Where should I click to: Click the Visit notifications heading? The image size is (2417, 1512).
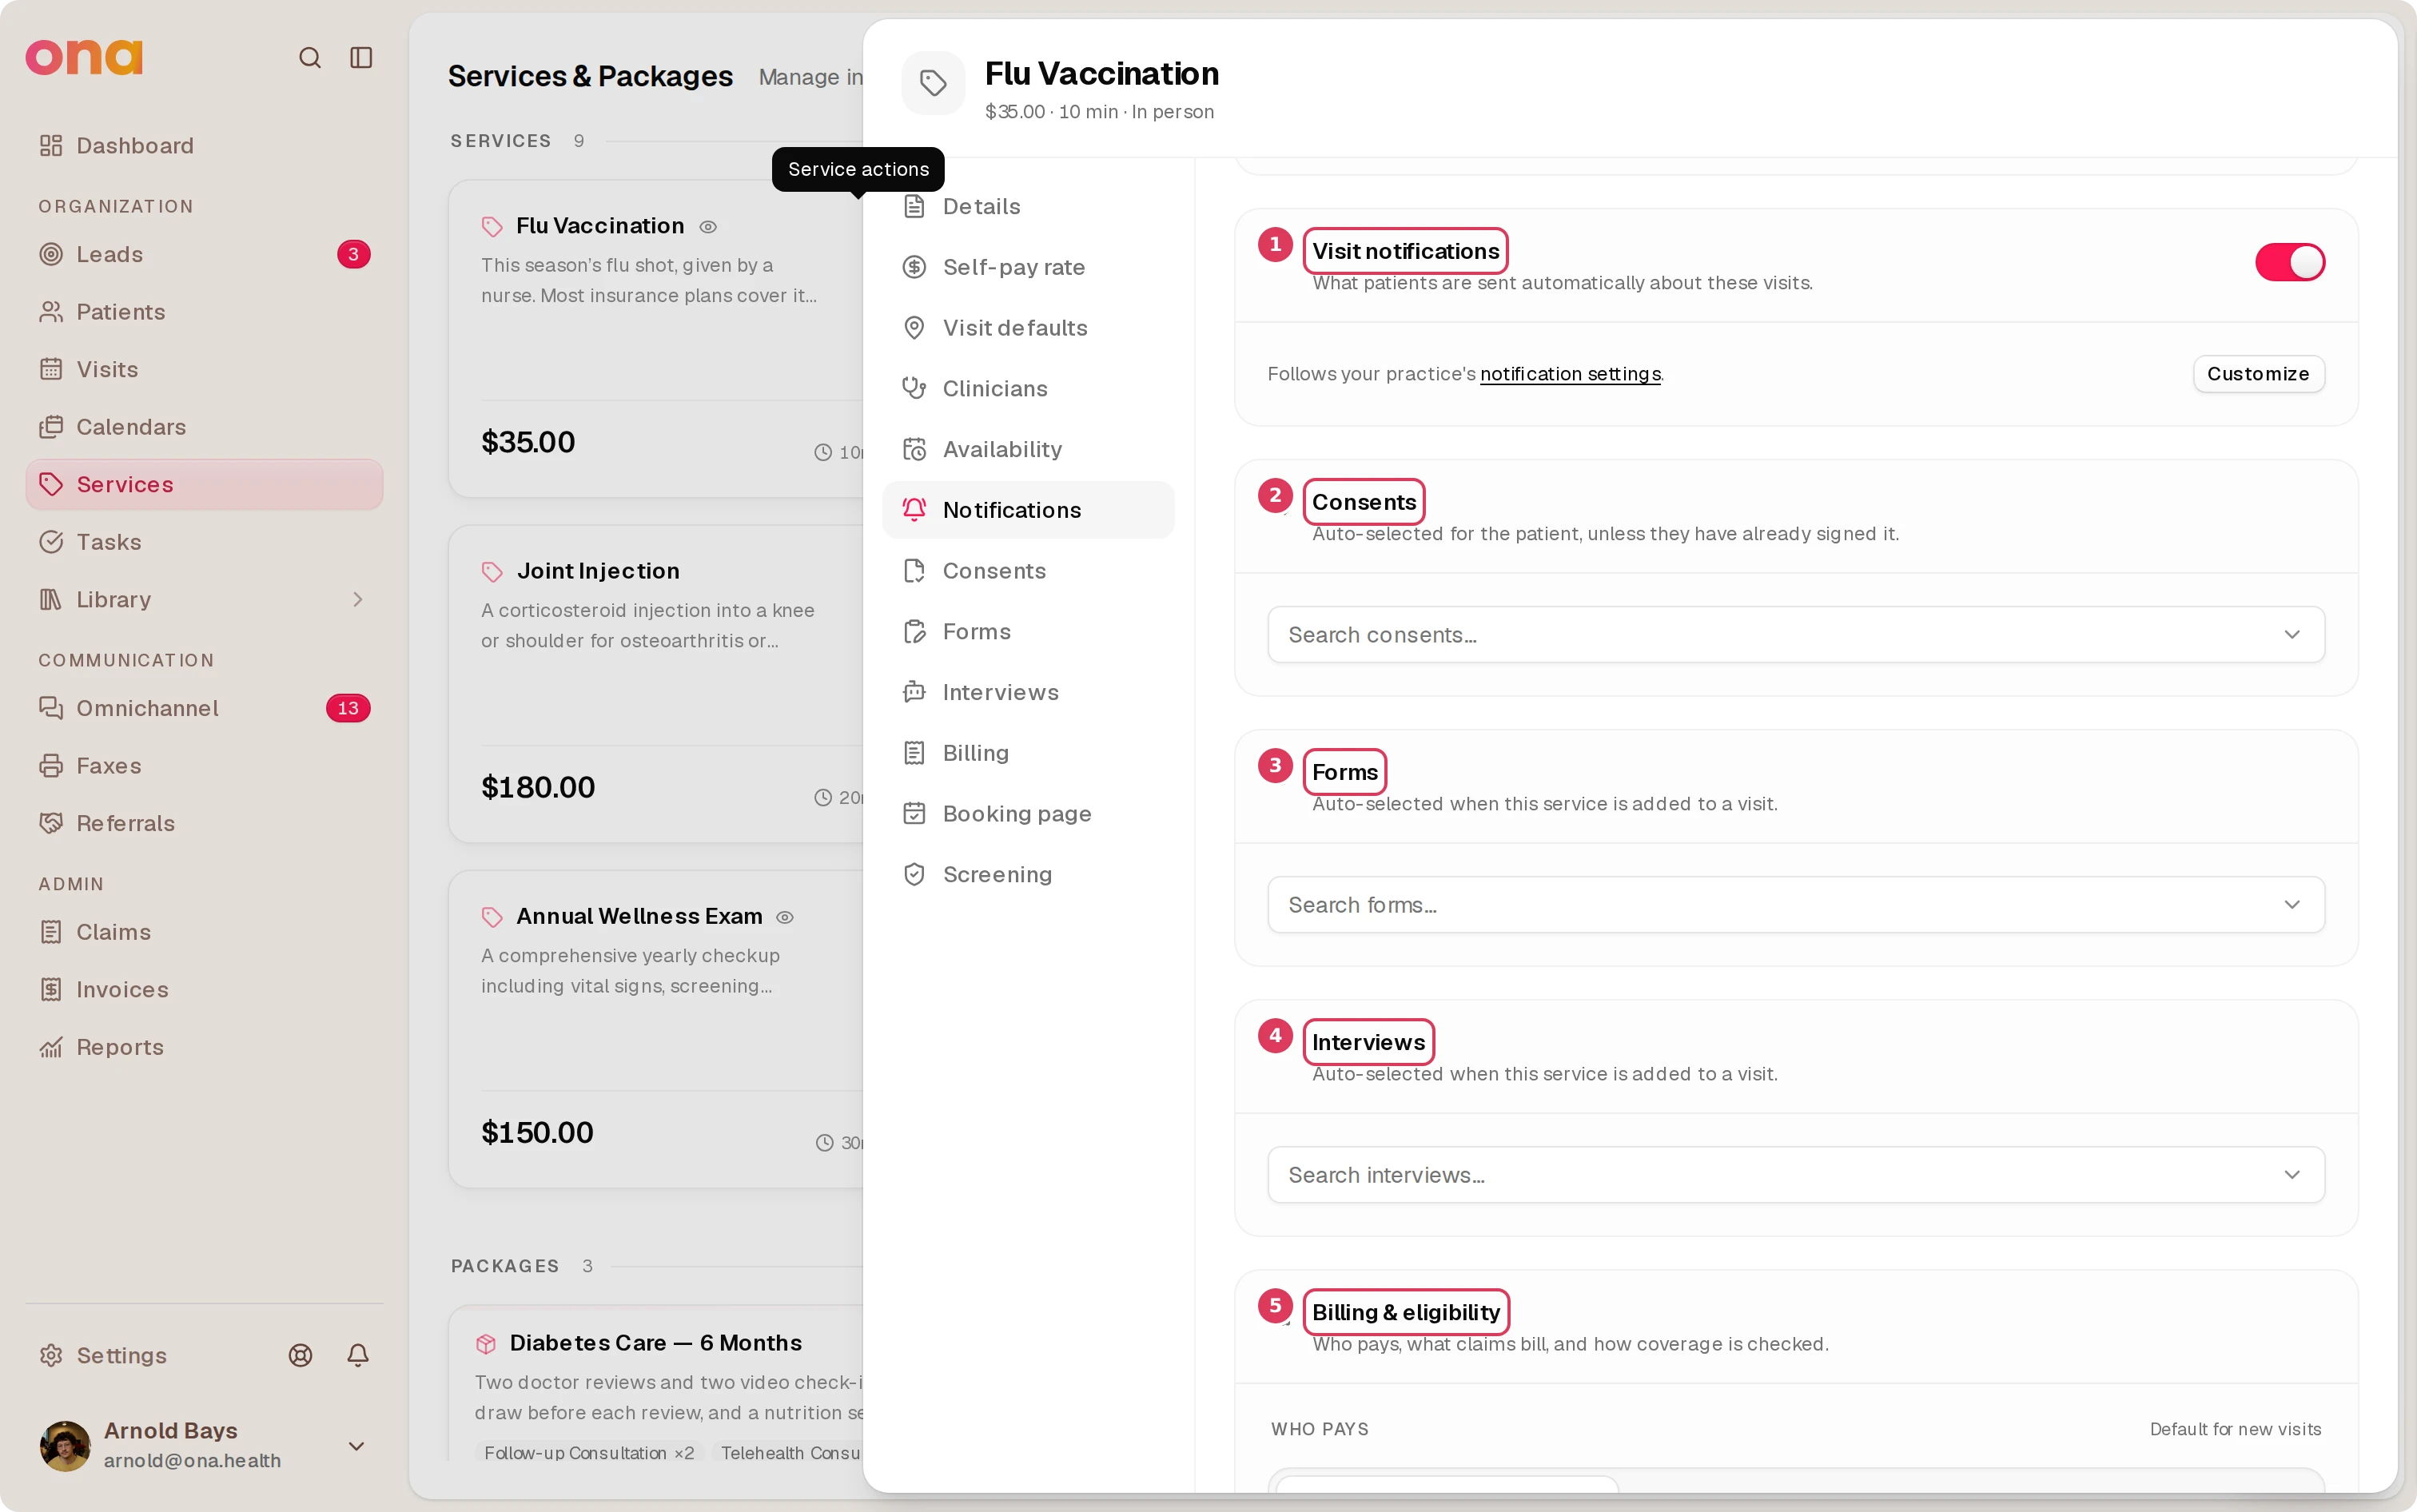point(1405,251)
